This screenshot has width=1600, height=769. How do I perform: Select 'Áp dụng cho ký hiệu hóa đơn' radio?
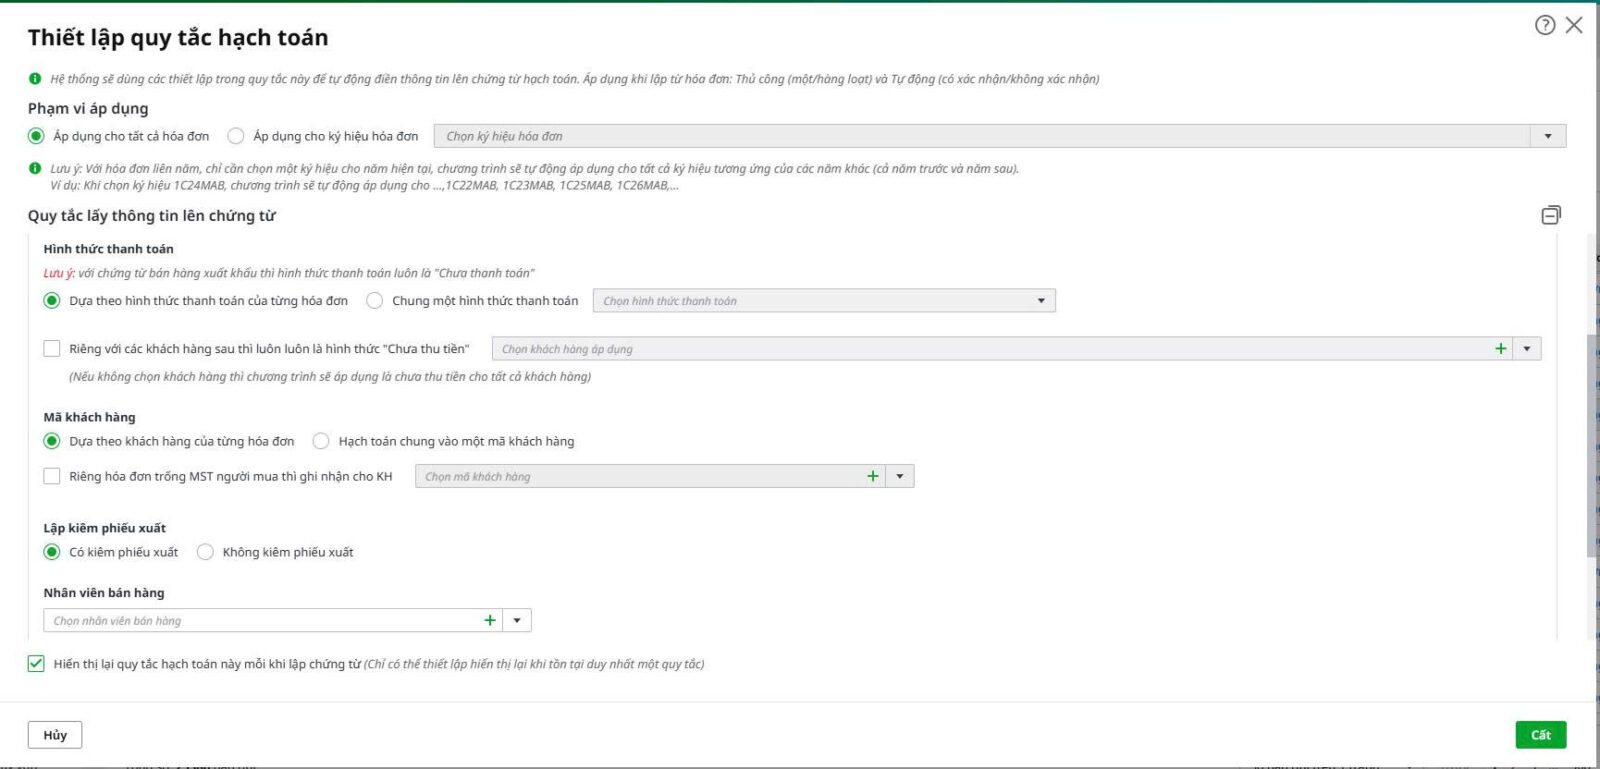[x=236, y=136]
